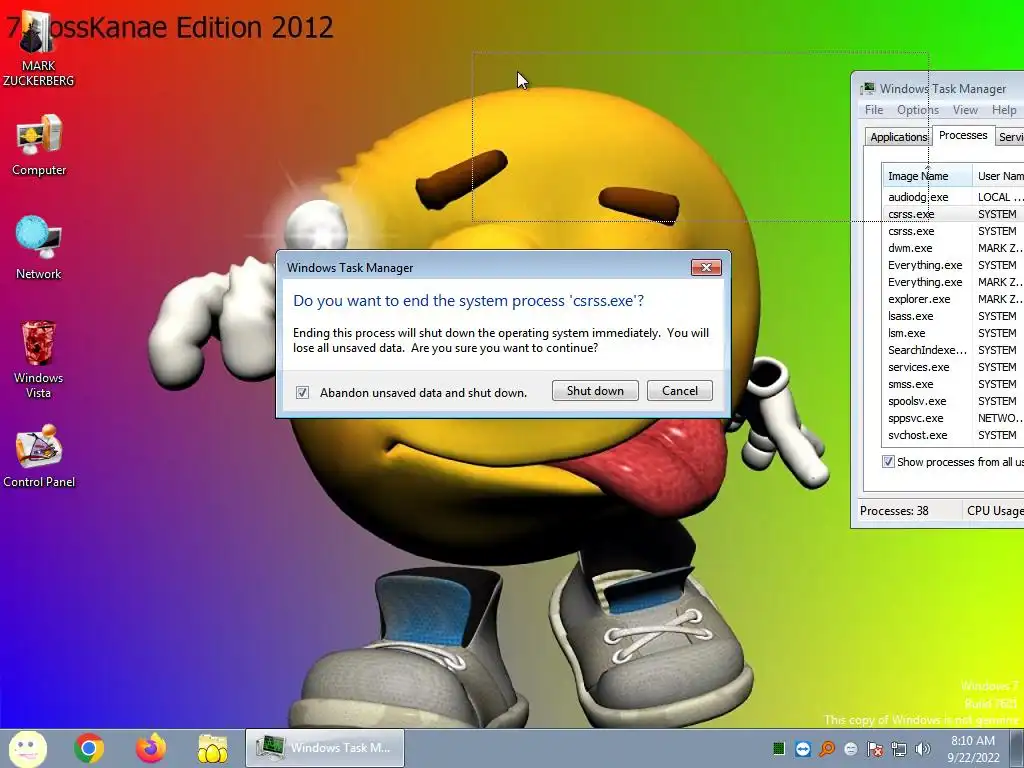The height and width of the screenshot is (768, 1024).
Task: Open the Network desktop icon
Action: (39, 248)
